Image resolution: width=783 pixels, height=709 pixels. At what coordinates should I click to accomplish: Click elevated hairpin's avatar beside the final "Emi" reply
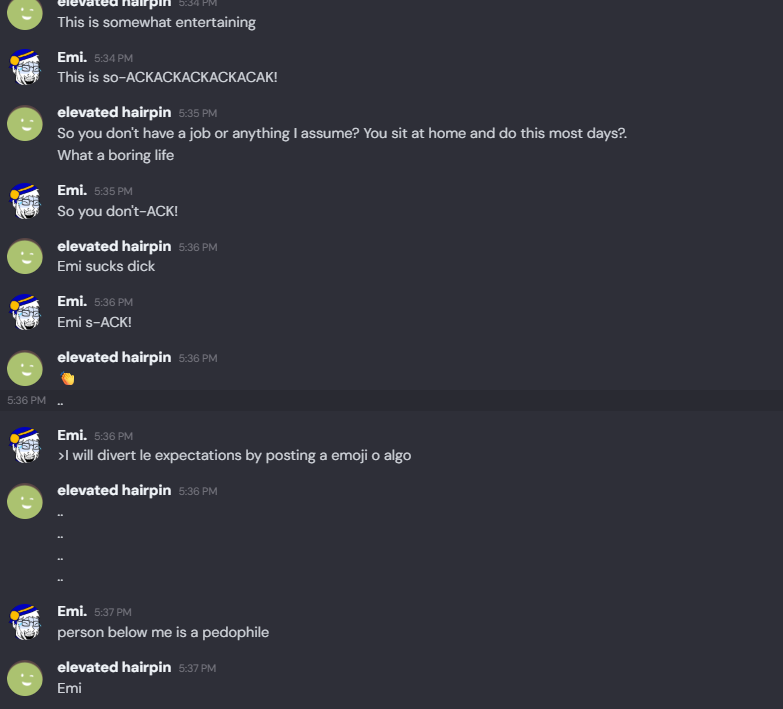click(25, 677)
